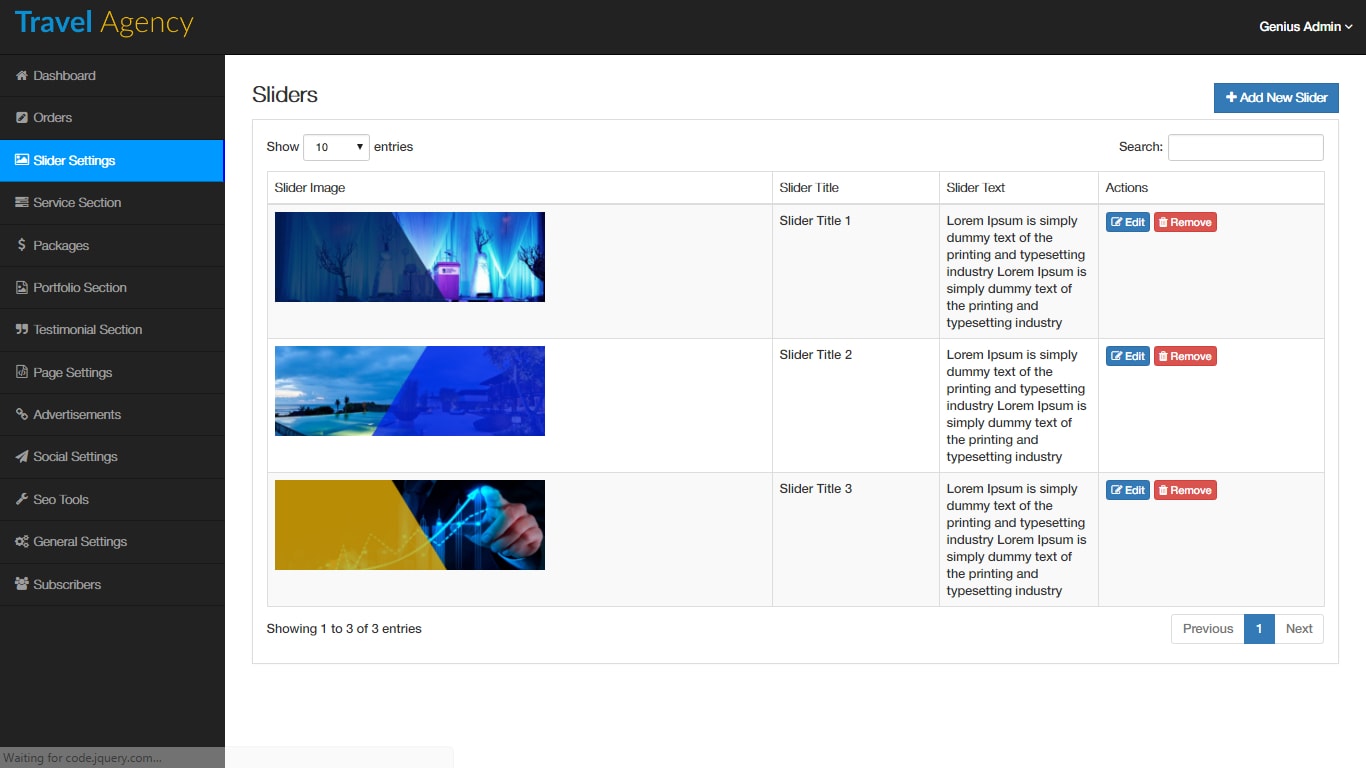
Task: Edit Slider Title 2
Action: tap(1127, 356)
